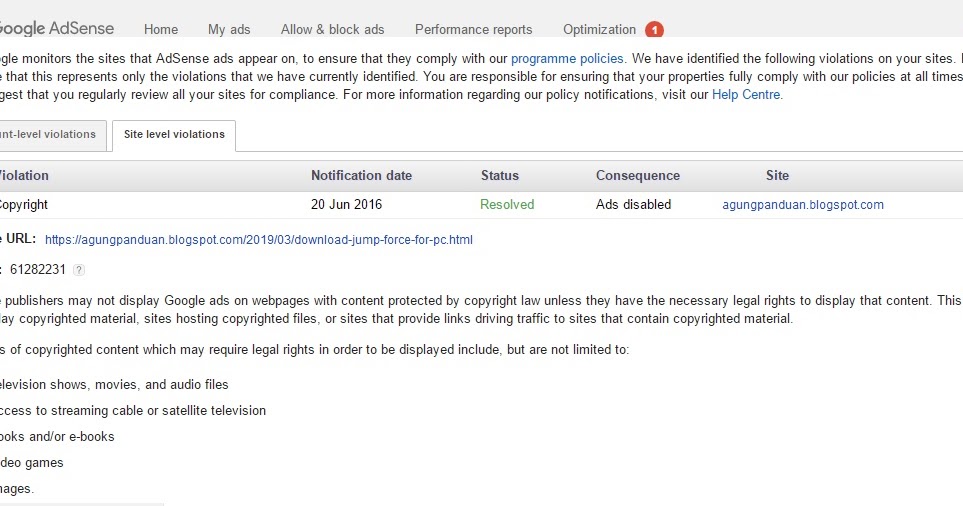This screenshot has height=506, width=963.
Task: Click the Site column header
Action: 777,176
